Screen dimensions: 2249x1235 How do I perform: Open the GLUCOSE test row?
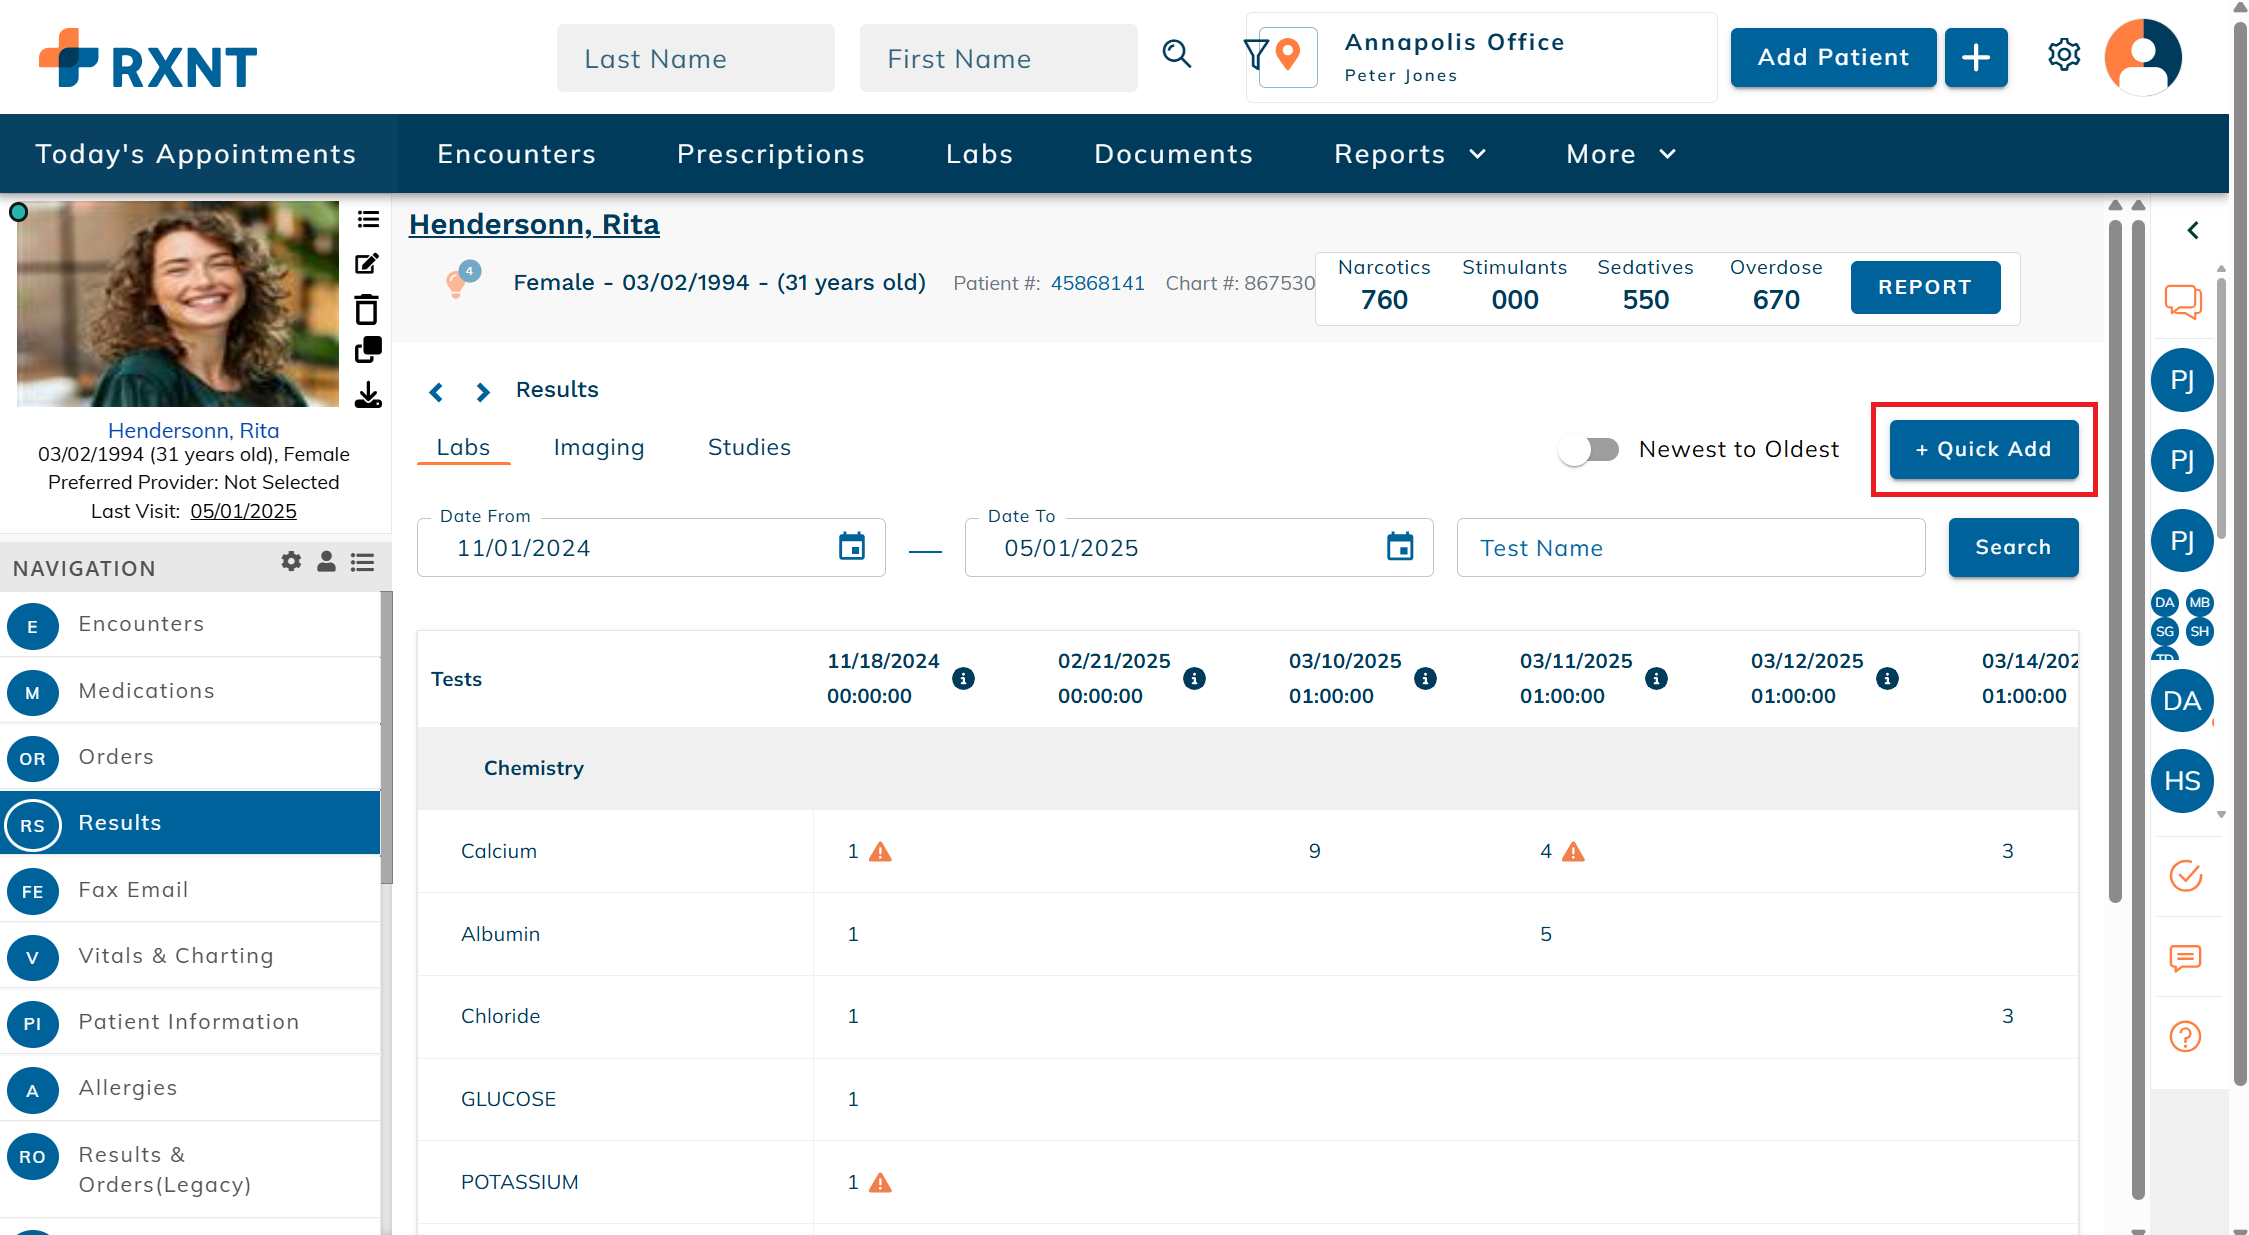1247,1099
